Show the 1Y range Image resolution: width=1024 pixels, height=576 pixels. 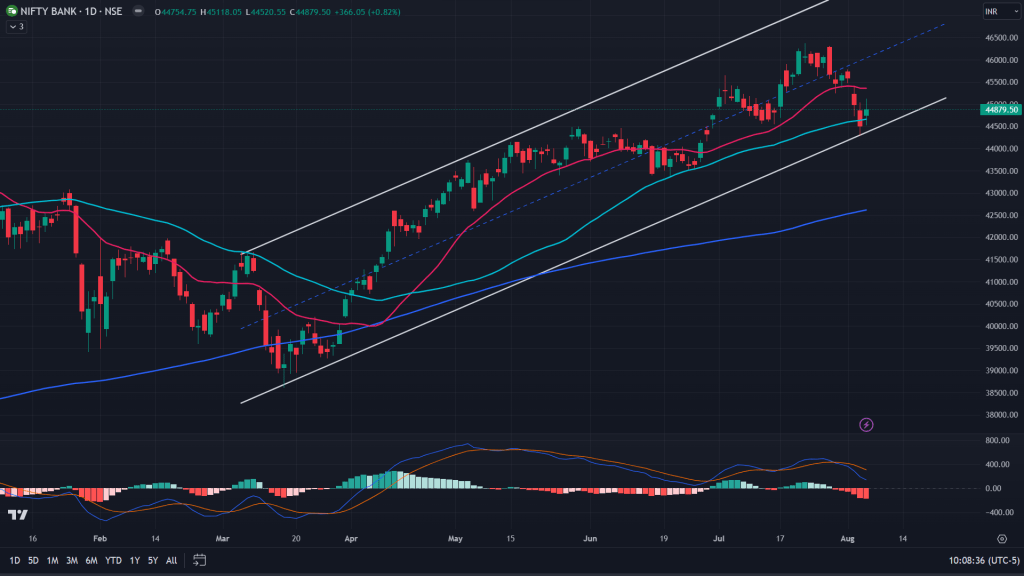point(134,560)
